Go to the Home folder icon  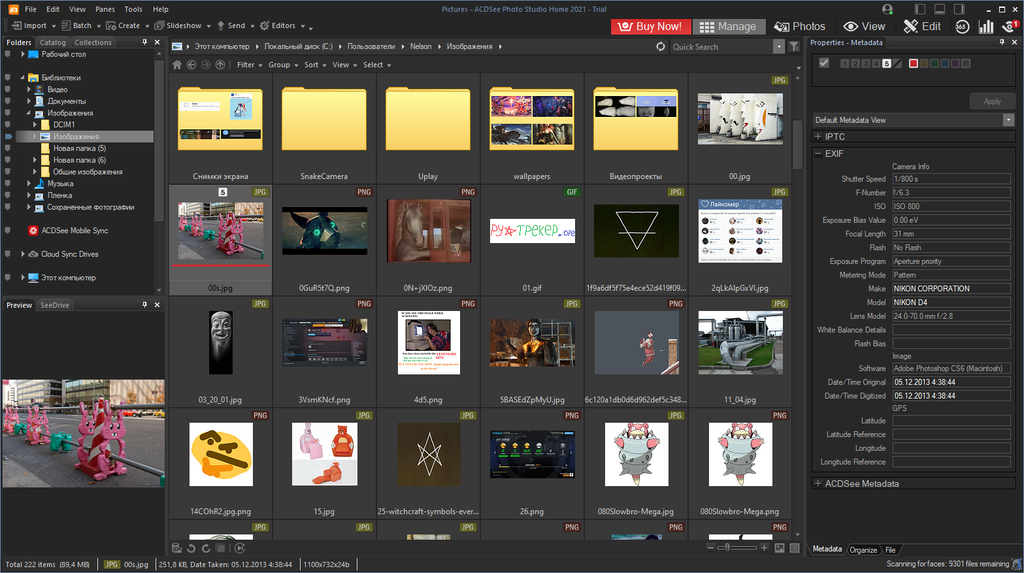click(178, 65)
